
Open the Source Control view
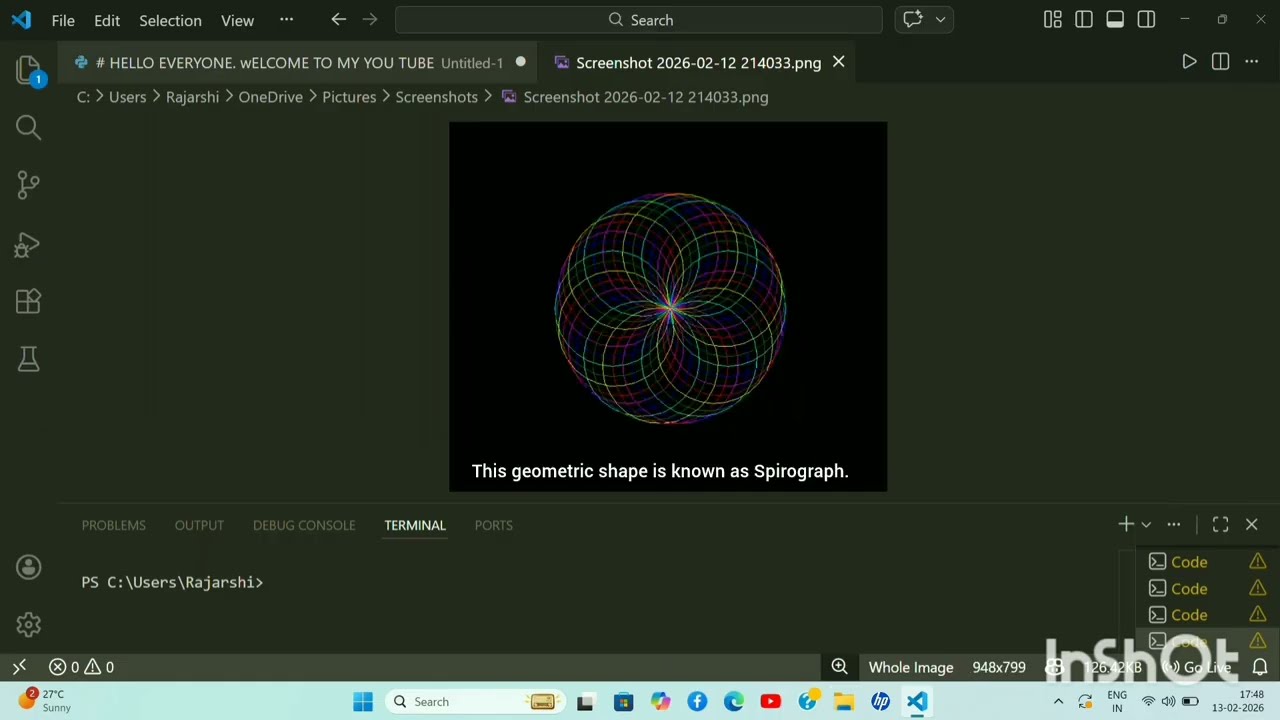point(28,184)
